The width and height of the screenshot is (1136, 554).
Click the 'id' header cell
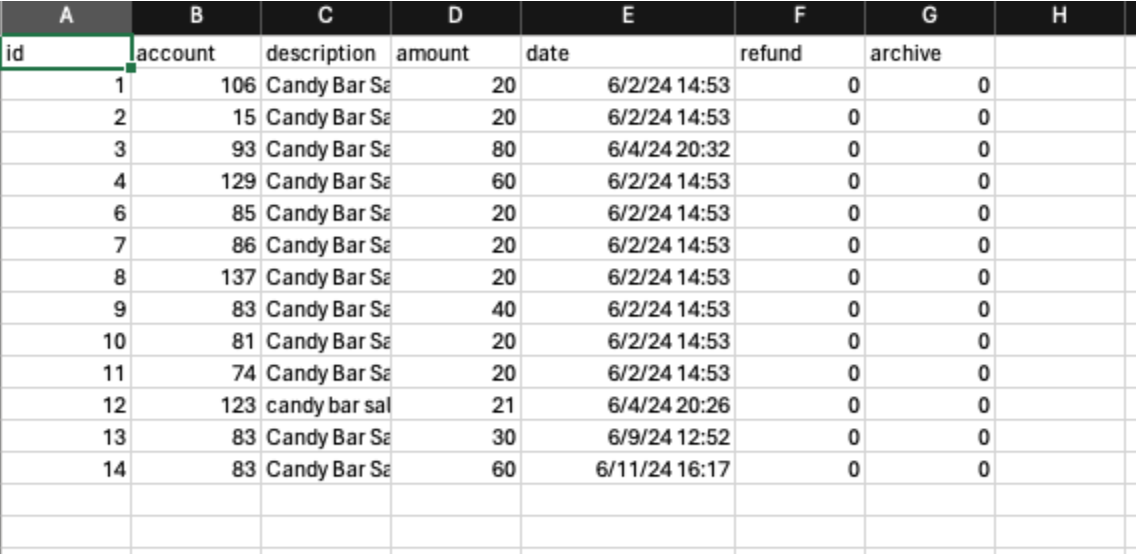(x=66, y=53)
